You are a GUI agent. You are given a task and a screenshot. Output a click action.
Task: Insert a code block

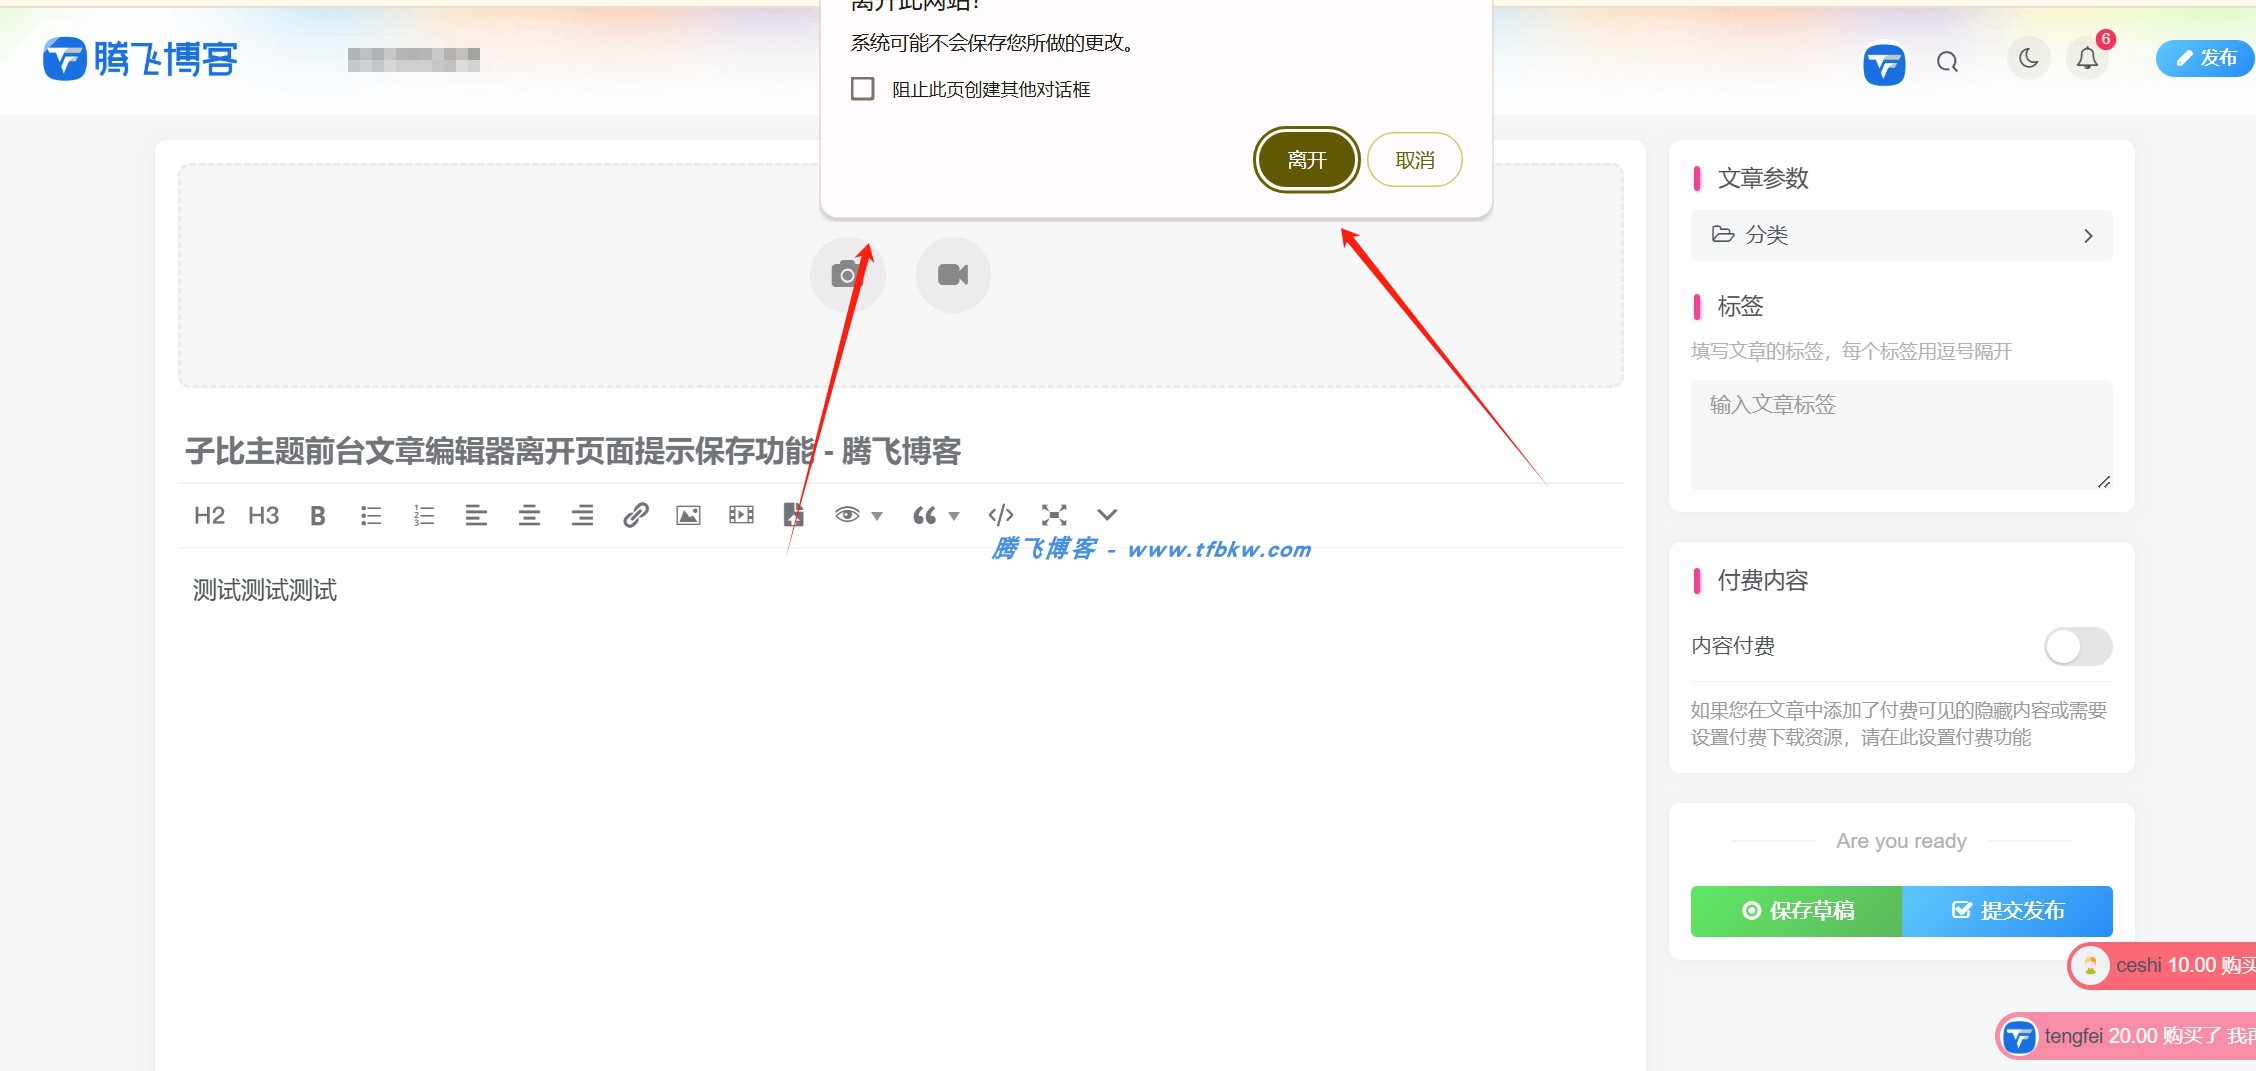pyautogui.click(x=1000, y=515)
